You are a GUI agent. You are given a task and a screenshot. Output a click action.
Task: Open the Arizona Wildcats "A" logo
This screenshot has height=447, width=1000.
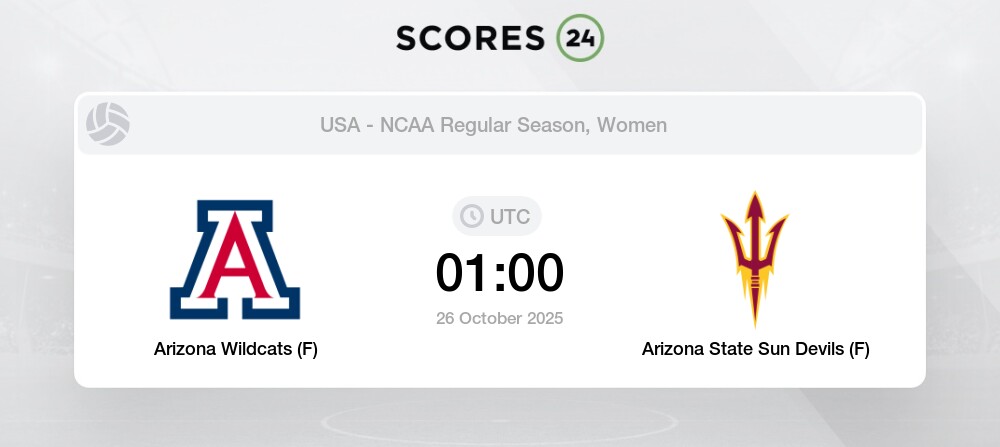(235, 259)
